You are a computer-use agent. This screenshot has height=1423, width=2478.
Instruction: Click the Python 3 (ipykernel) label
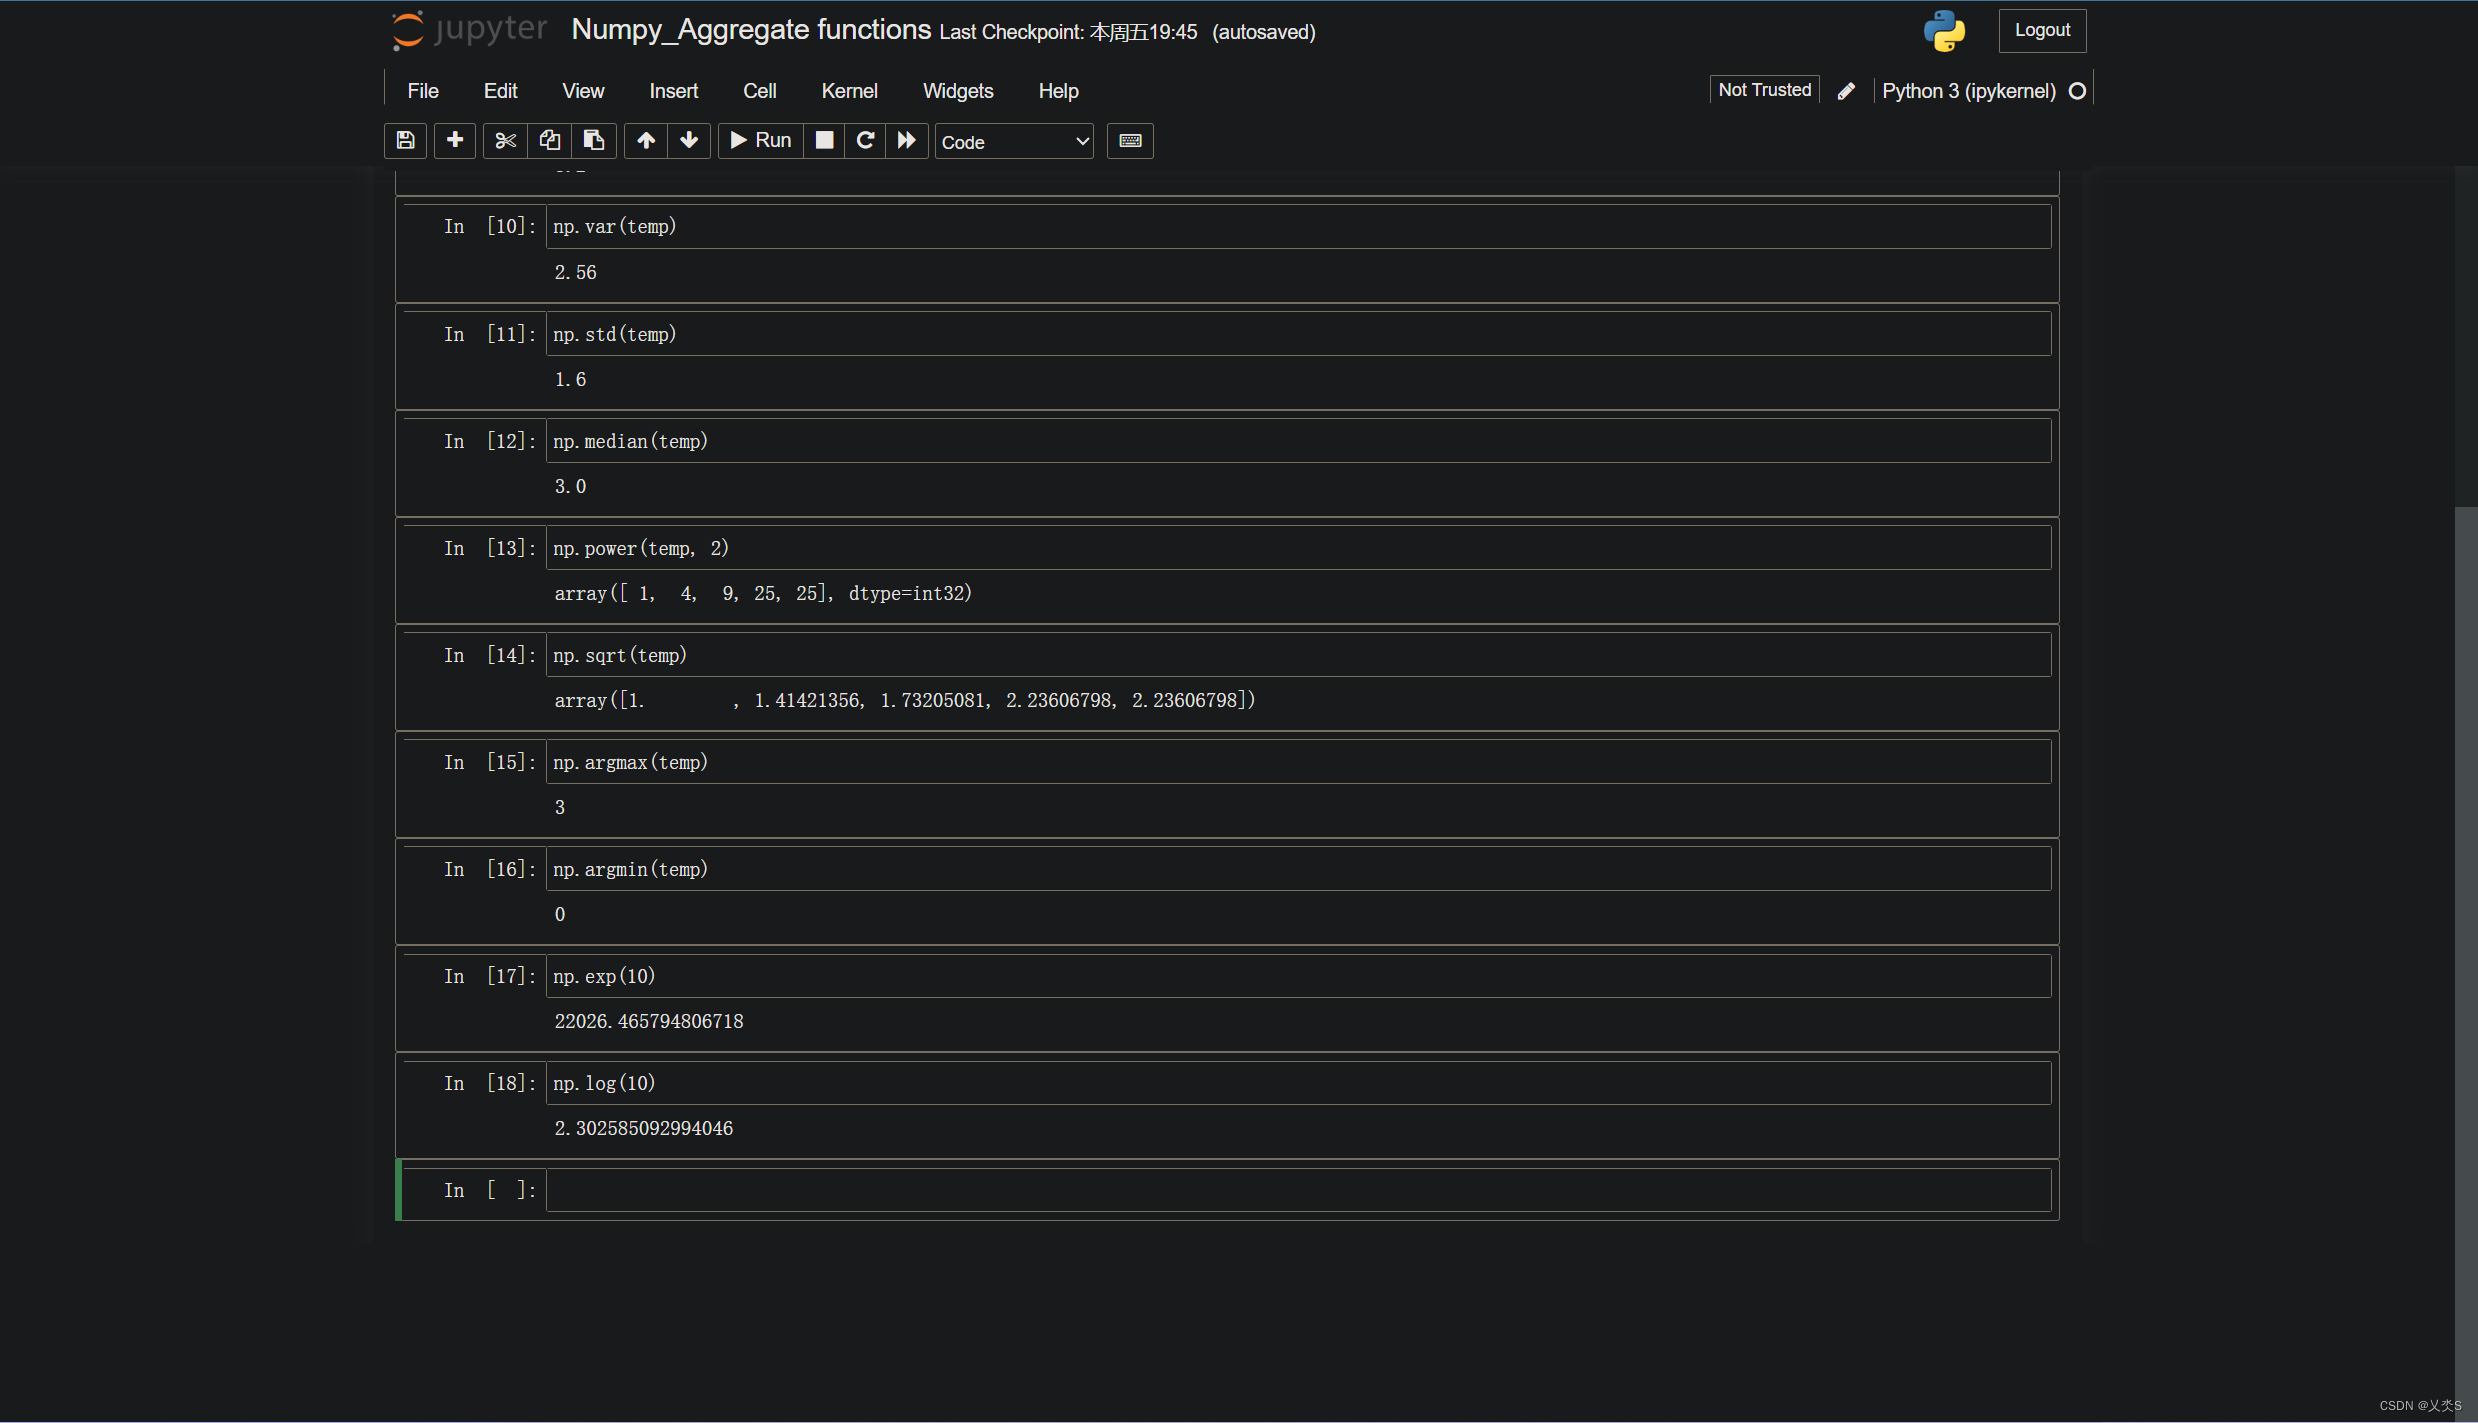1968,91
